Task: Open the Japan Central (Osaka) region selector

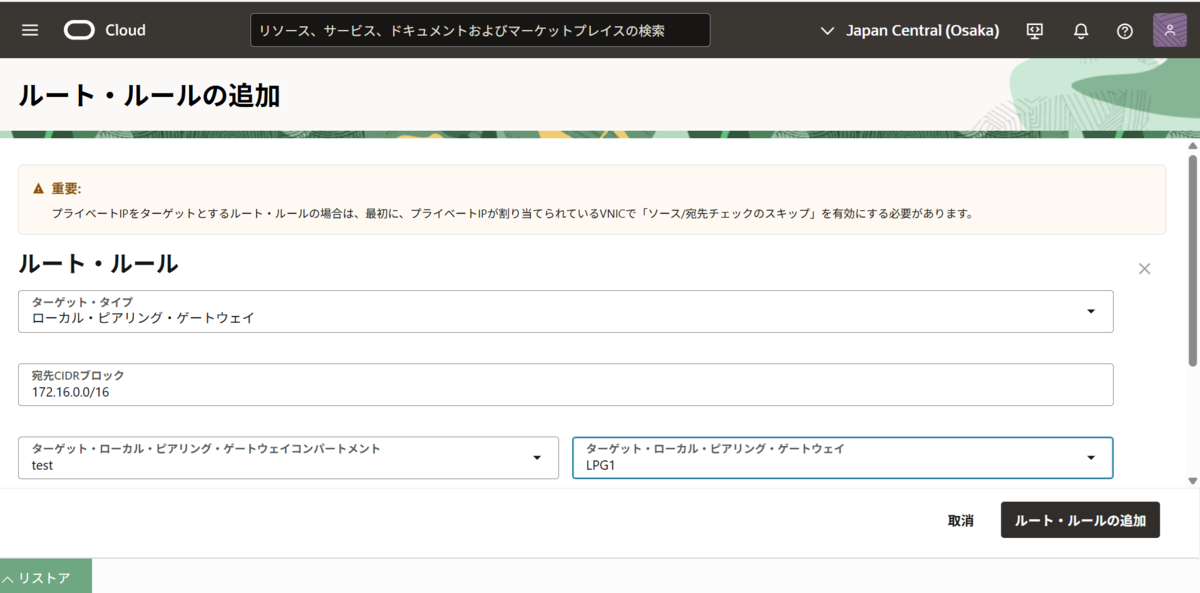Action: coord(910,30)
